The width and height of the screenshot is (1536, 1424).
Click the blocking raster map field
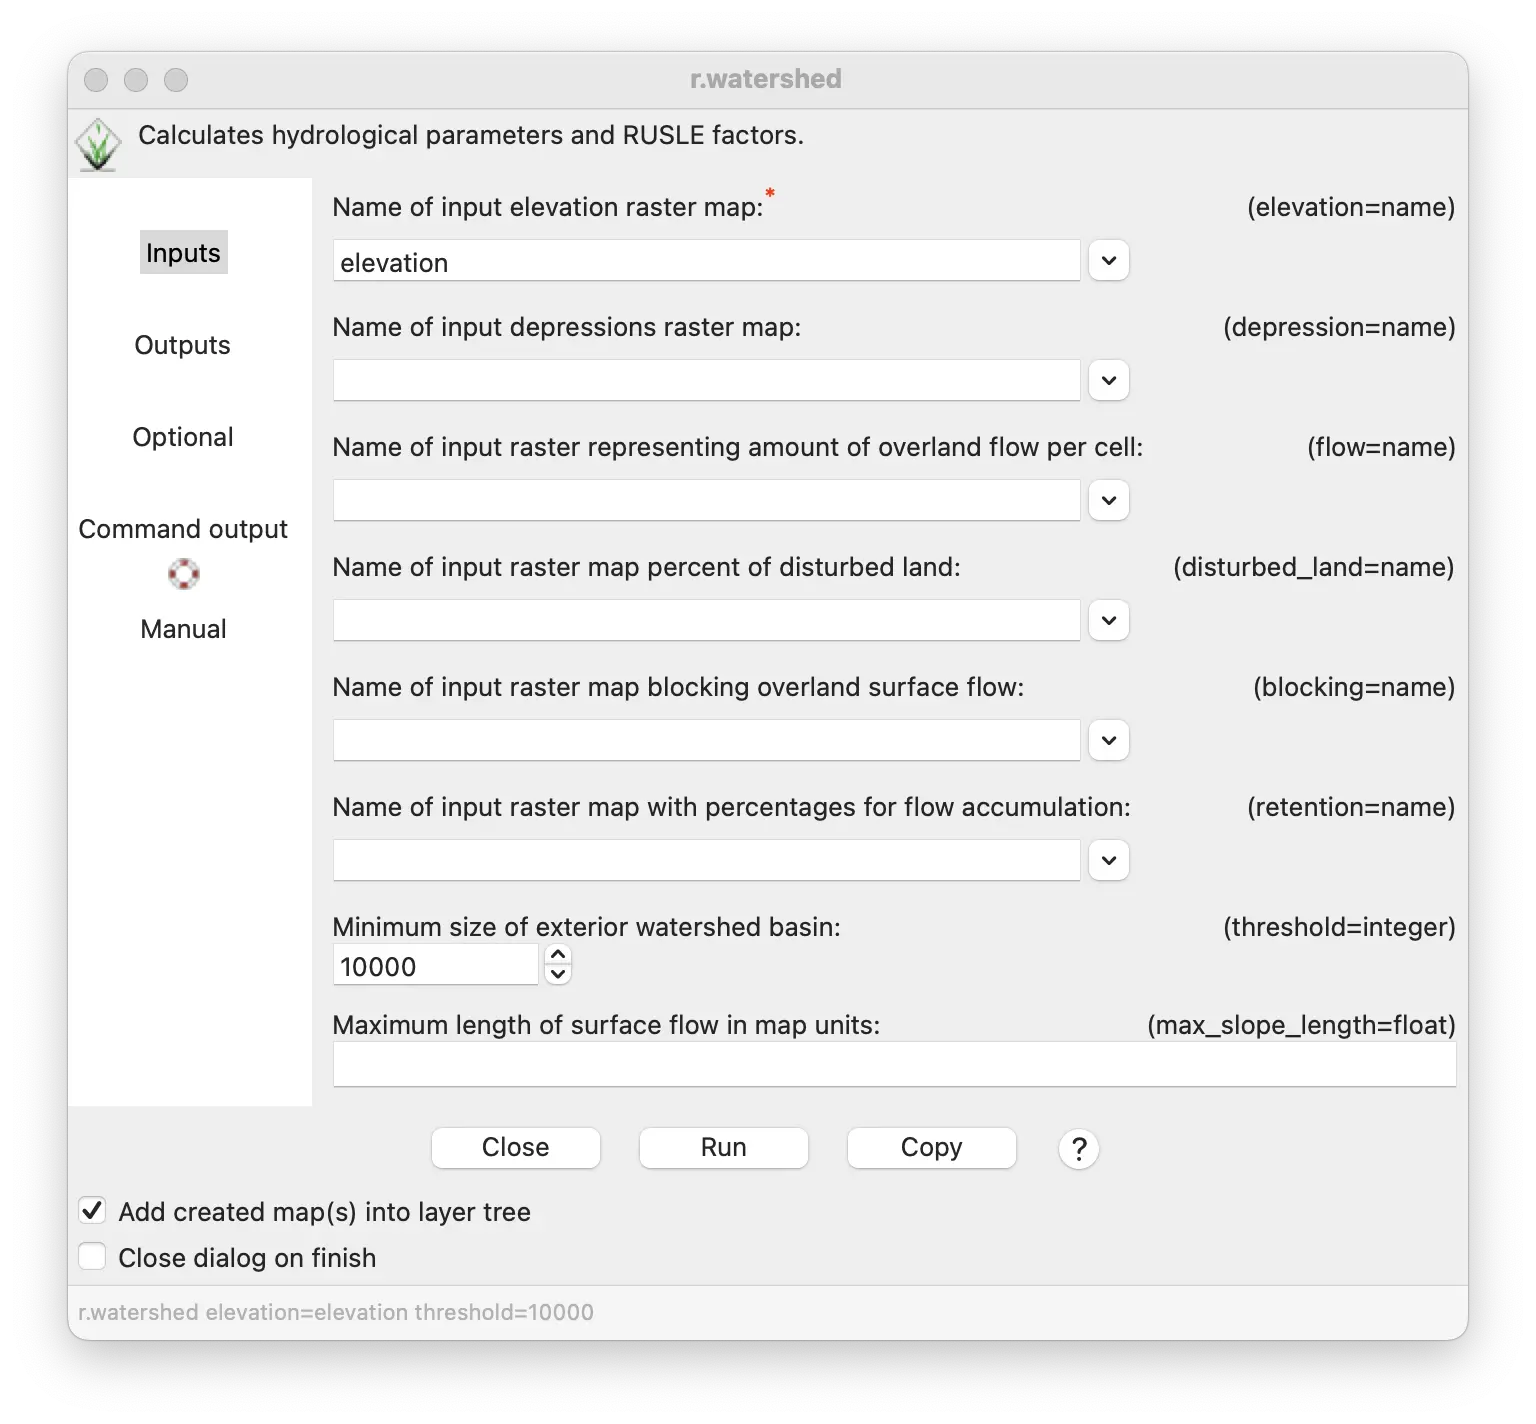click(x=706, y=741)
